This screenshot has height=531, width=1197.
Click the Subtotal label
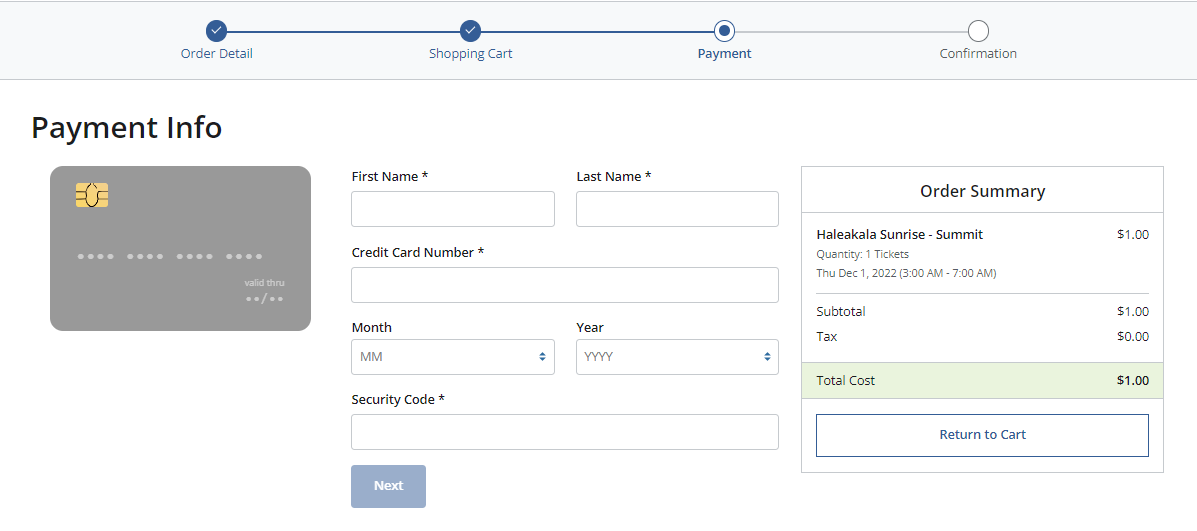[x=840, y=311]
